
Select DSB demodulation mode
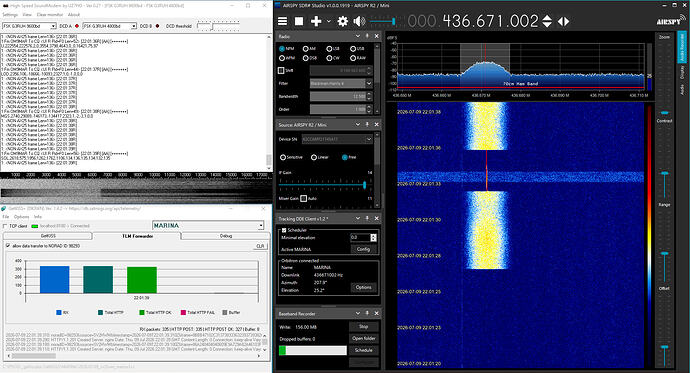coord(309,58)
